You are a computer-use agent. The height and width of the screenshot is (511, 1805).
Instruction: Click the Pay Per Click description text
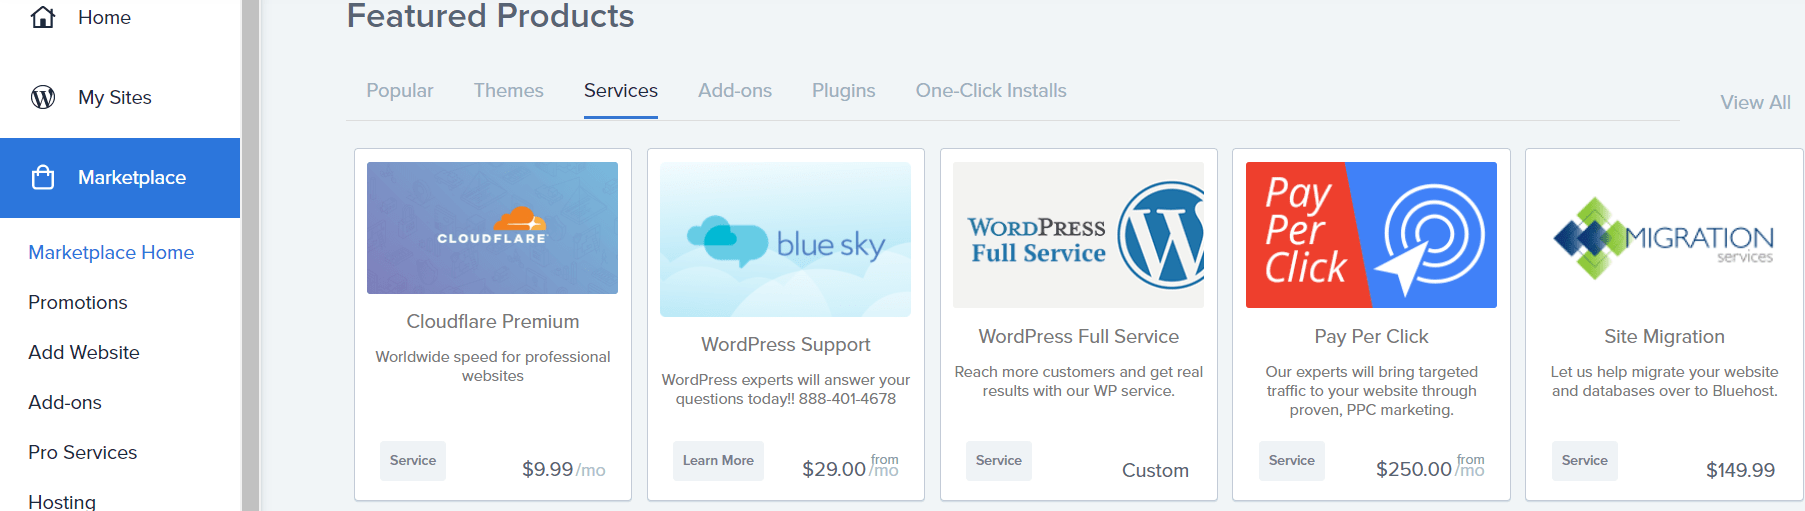[x=1371, y=390]
